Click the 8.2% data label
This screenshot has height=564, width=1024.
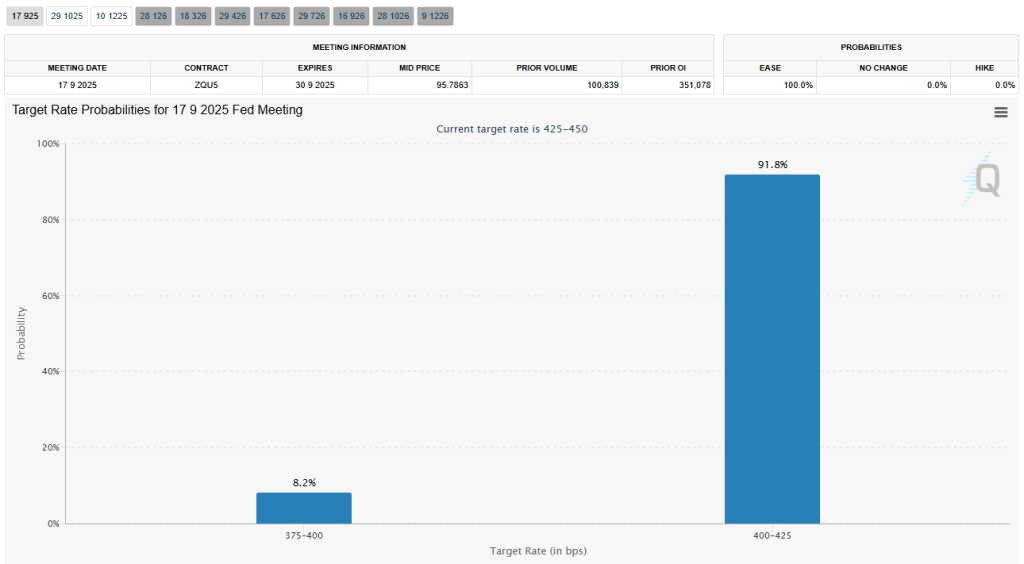pyautogui.click(x=304, y=482)
